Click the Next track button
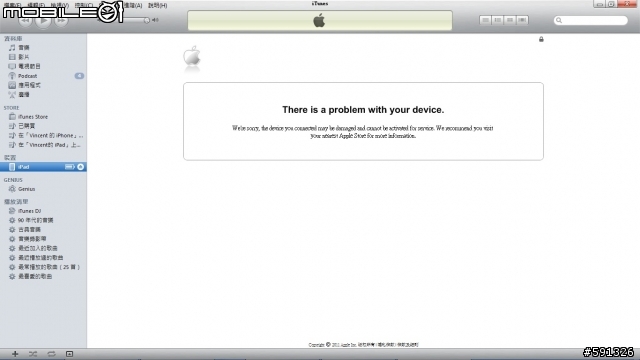Viewport: 640px width, 360px height. tap(61, 20)
